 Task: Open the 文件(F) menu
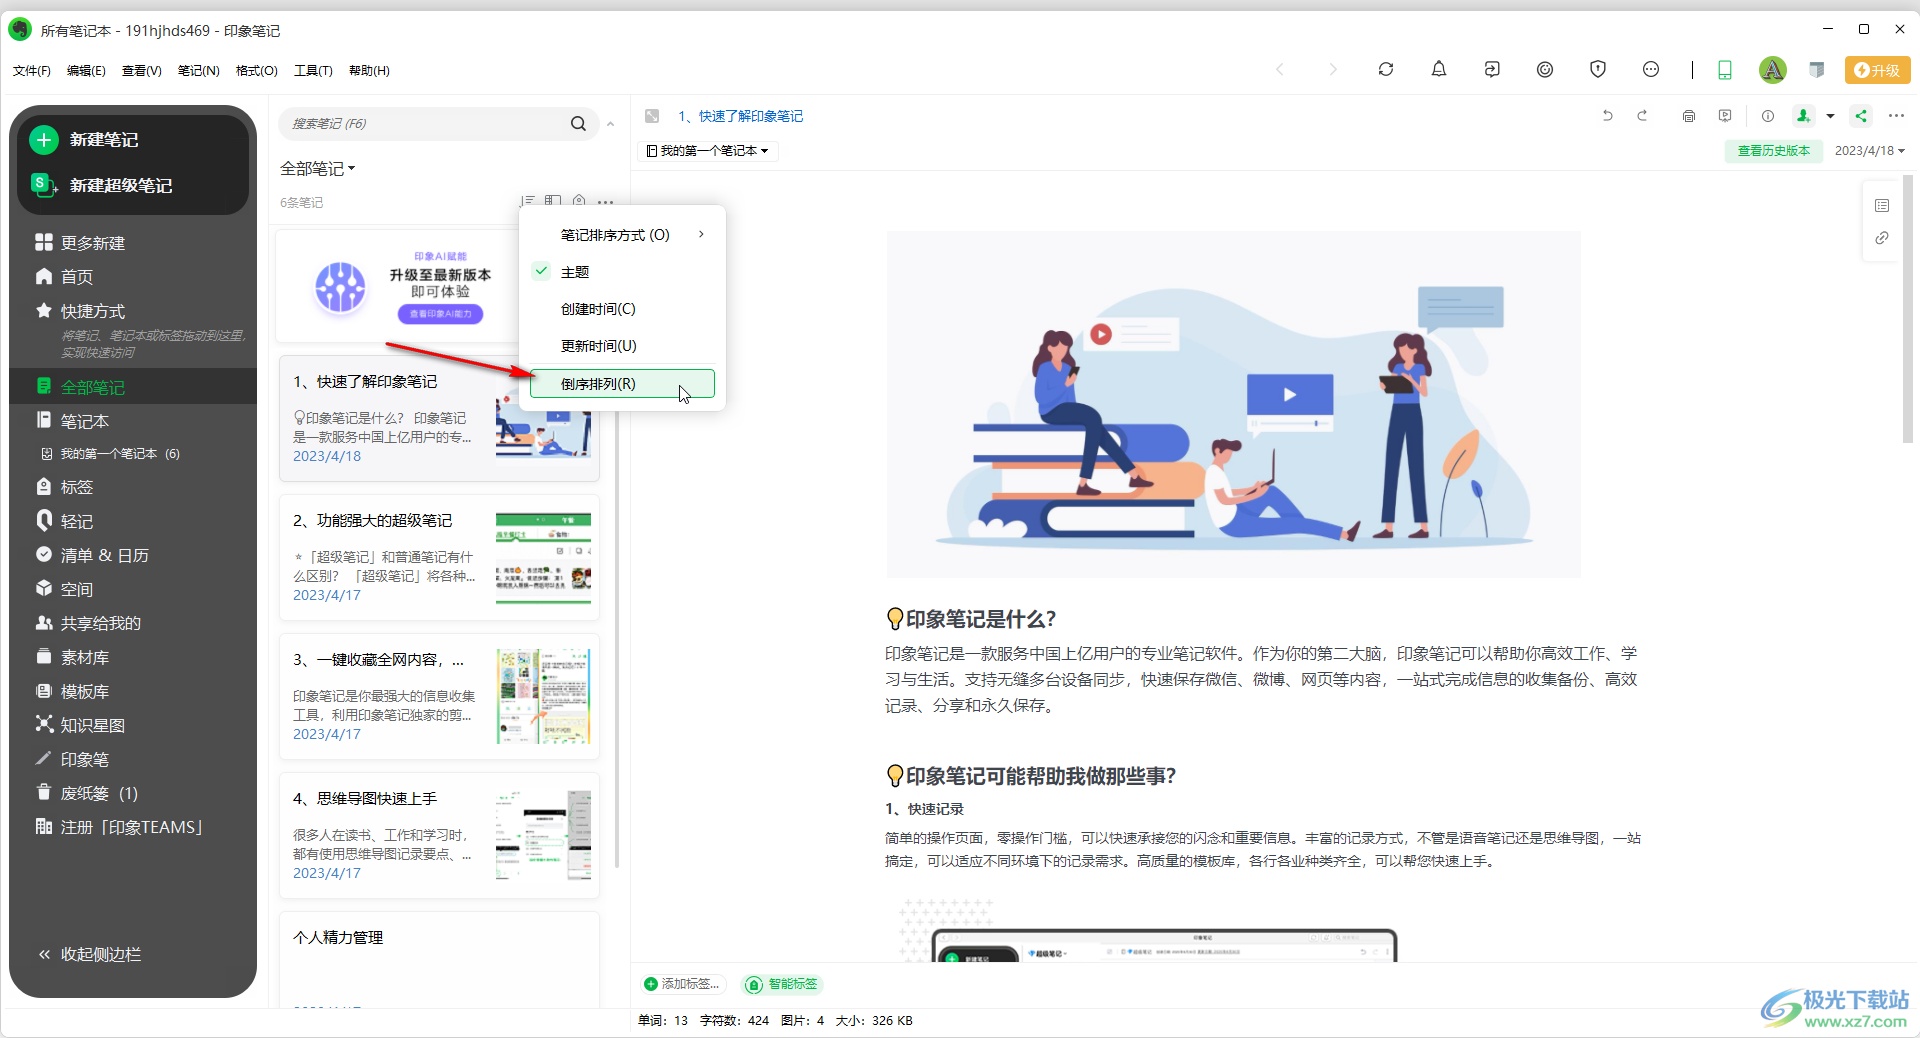click(x=31, y=71)
